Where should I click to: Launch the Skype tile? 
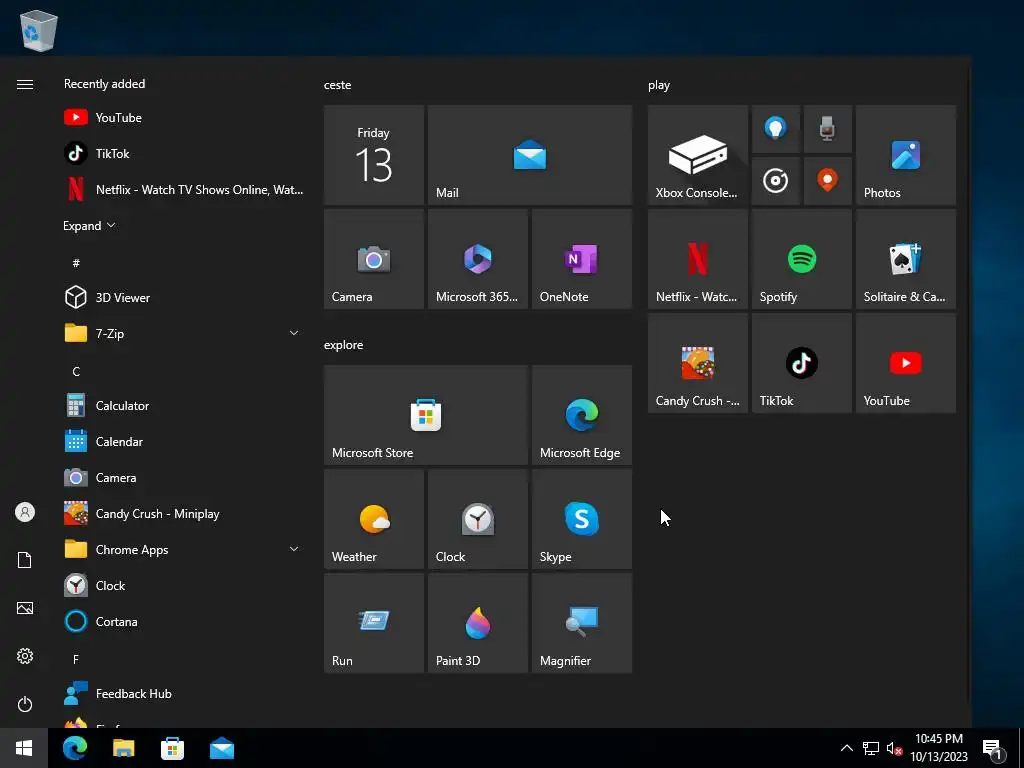pos(582,519)
